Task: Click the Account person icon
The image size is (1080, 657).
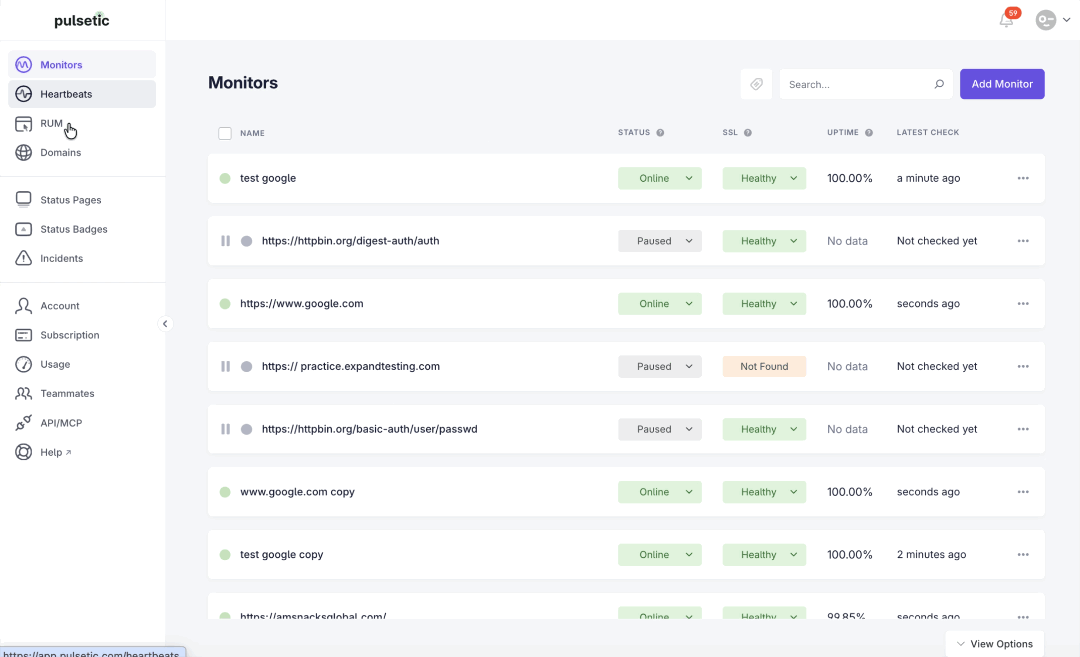Action: point(23,306)
